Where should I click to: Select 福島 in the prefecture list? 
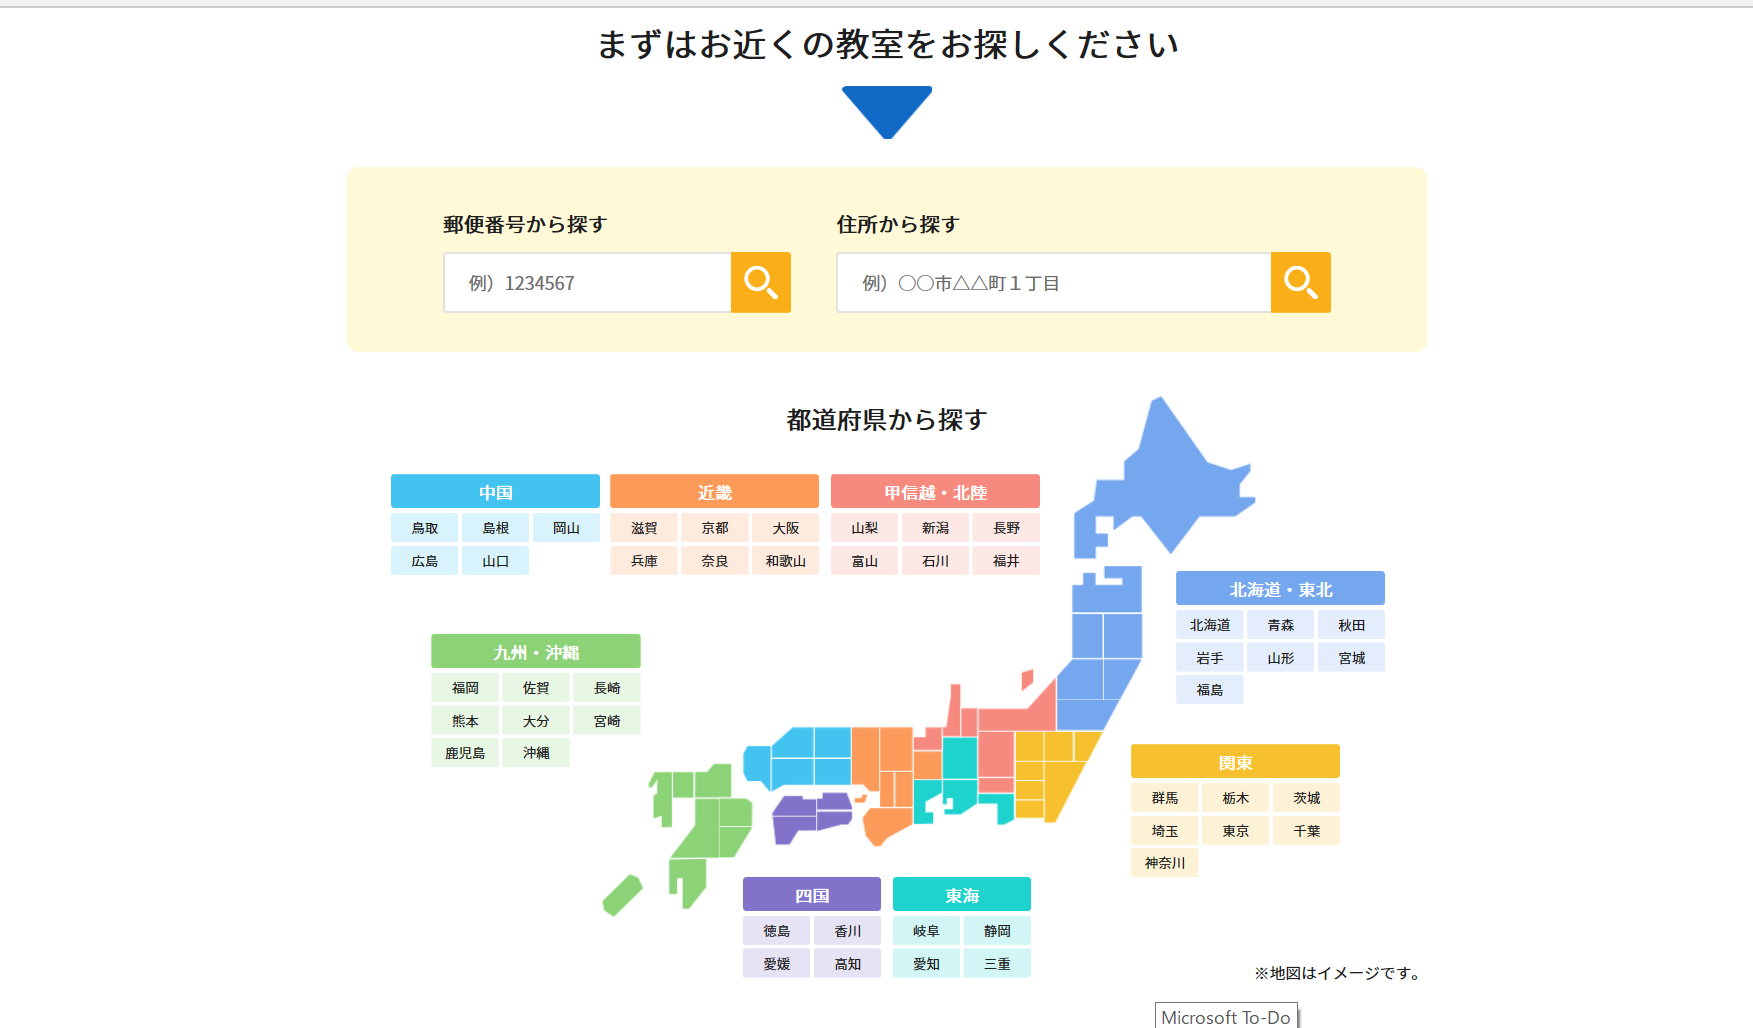click(1210, 690)
